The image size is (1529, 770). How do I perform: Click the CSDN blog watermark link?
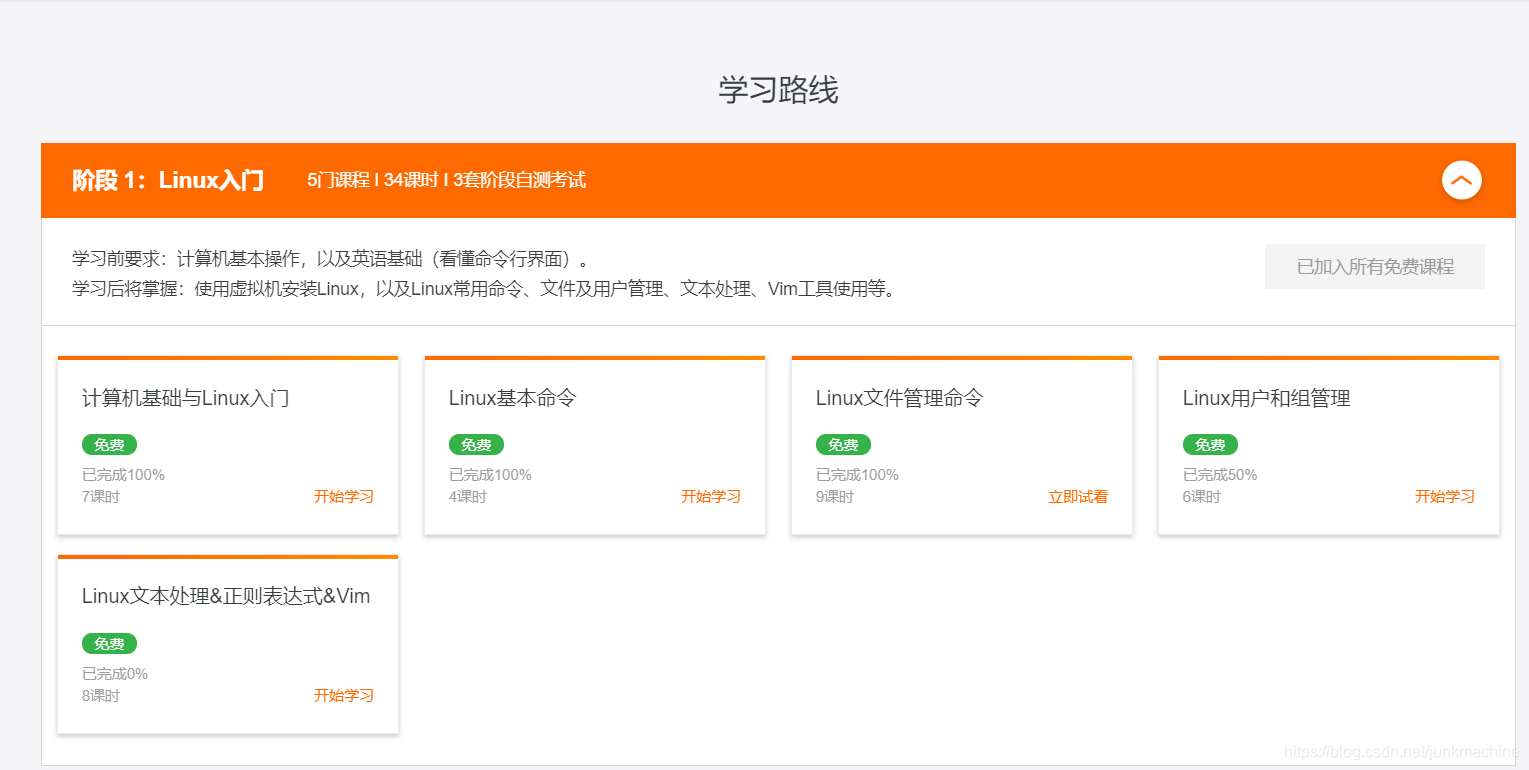coord(1399,750)
